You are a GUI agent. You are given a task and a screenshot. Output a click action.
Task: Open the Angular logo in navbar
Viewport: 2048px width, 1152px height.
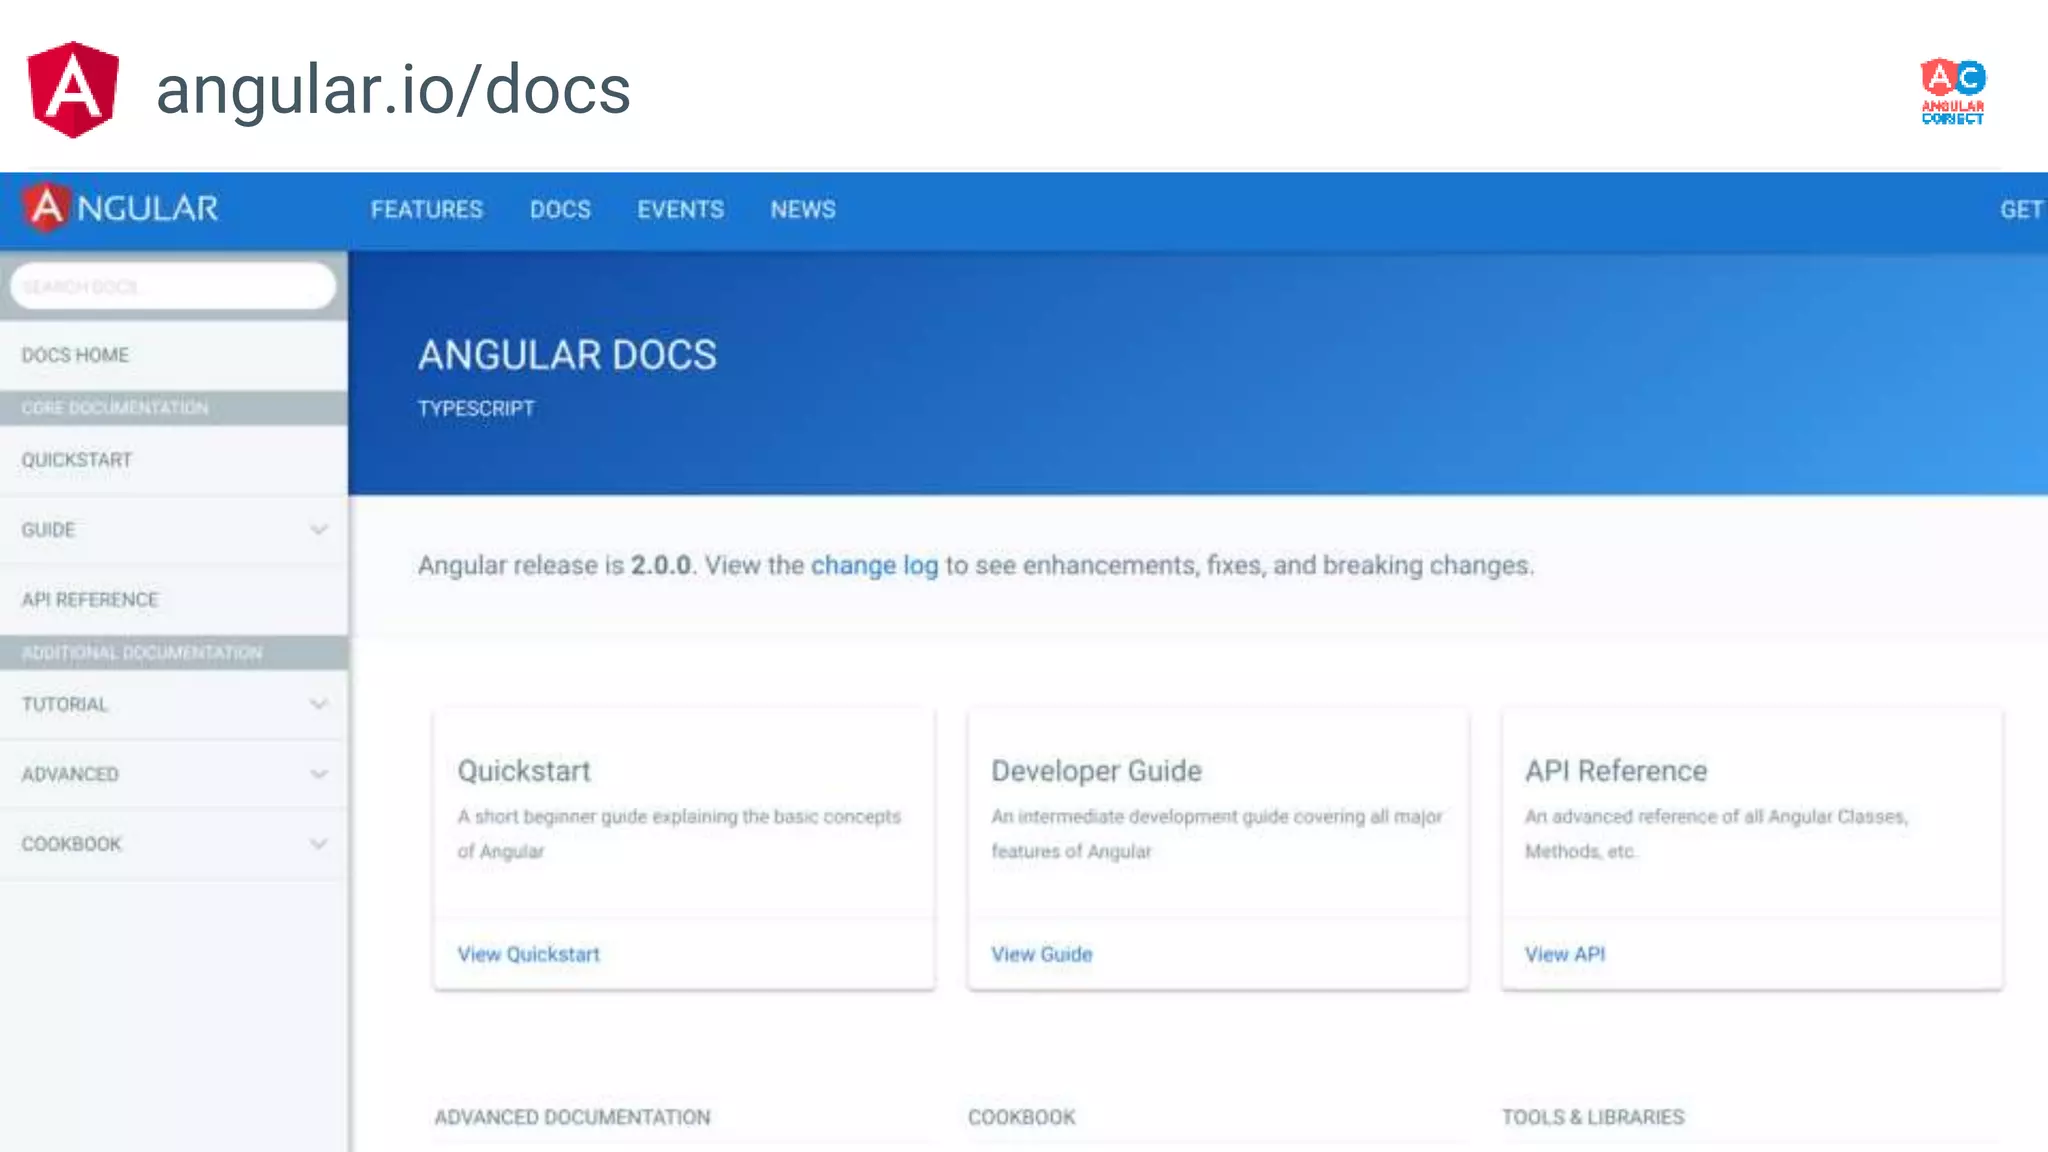pos(120,208)
